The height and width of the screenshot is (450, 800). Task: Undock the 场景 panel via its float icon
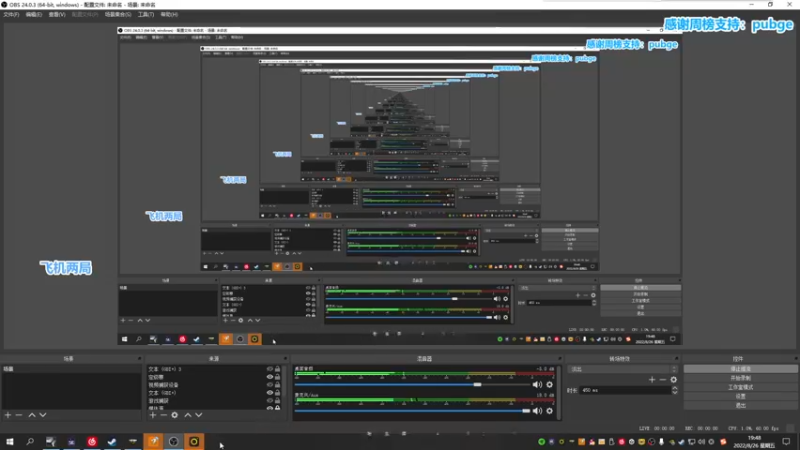(139, 359)
